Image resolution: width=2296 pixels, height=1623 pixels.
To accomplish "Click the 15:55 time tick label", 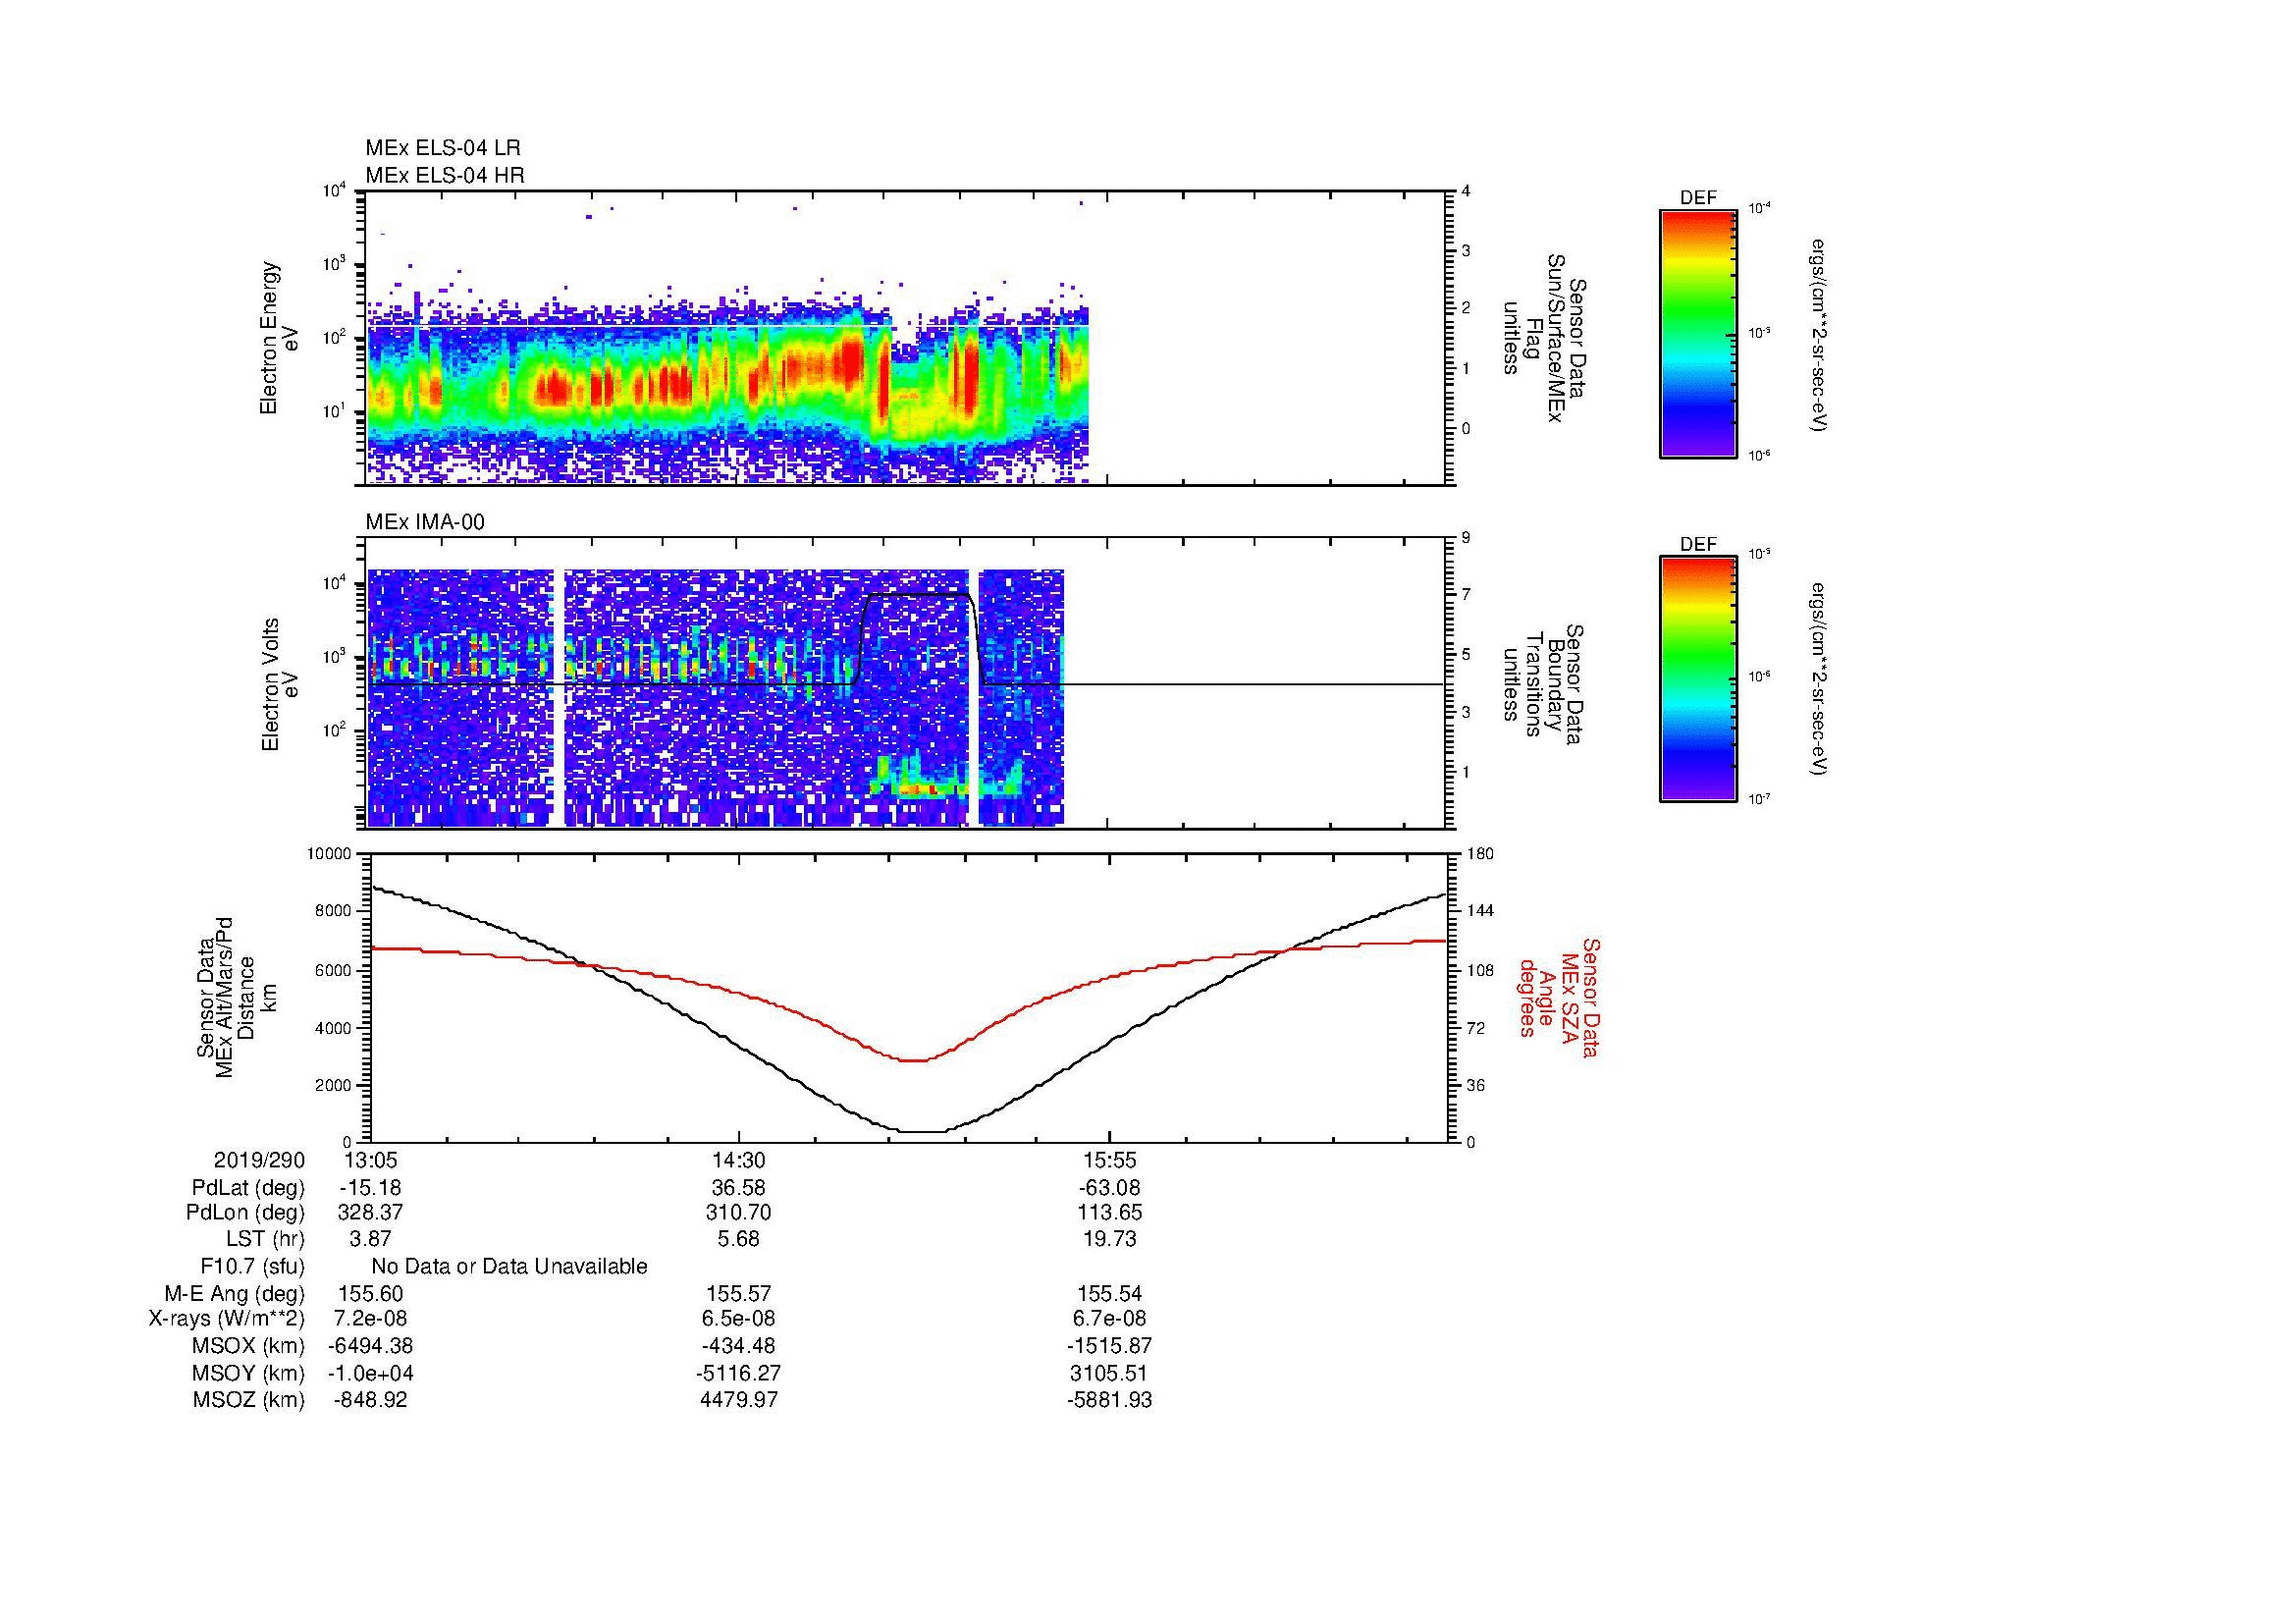I will coord(1109,1160).
